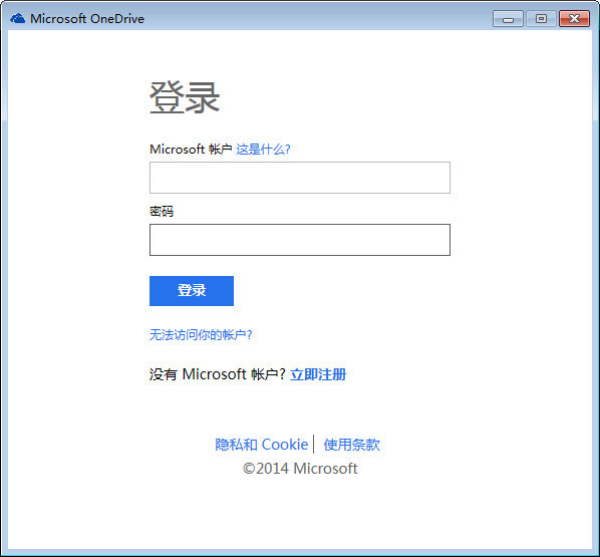
Task: Focus the 密码 password field
Action: click(300, 240)
